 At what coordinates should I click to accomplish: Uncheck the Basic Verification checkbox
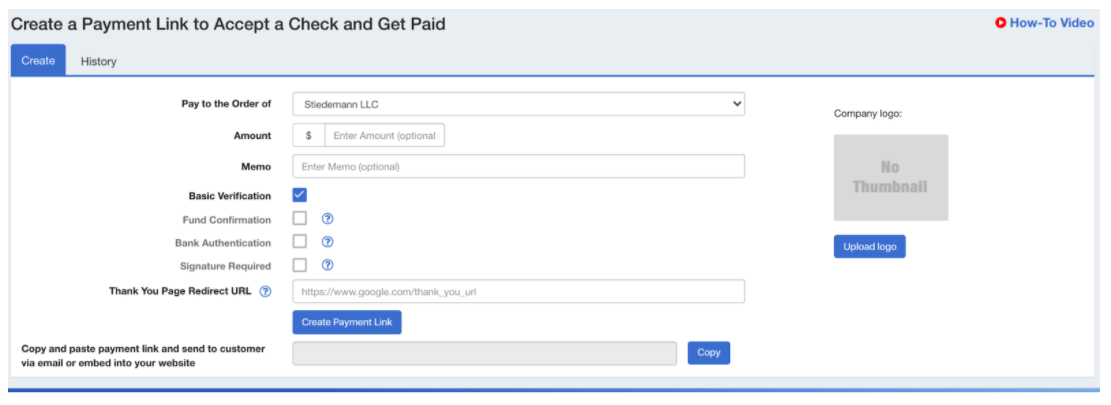tap(300, 195)
